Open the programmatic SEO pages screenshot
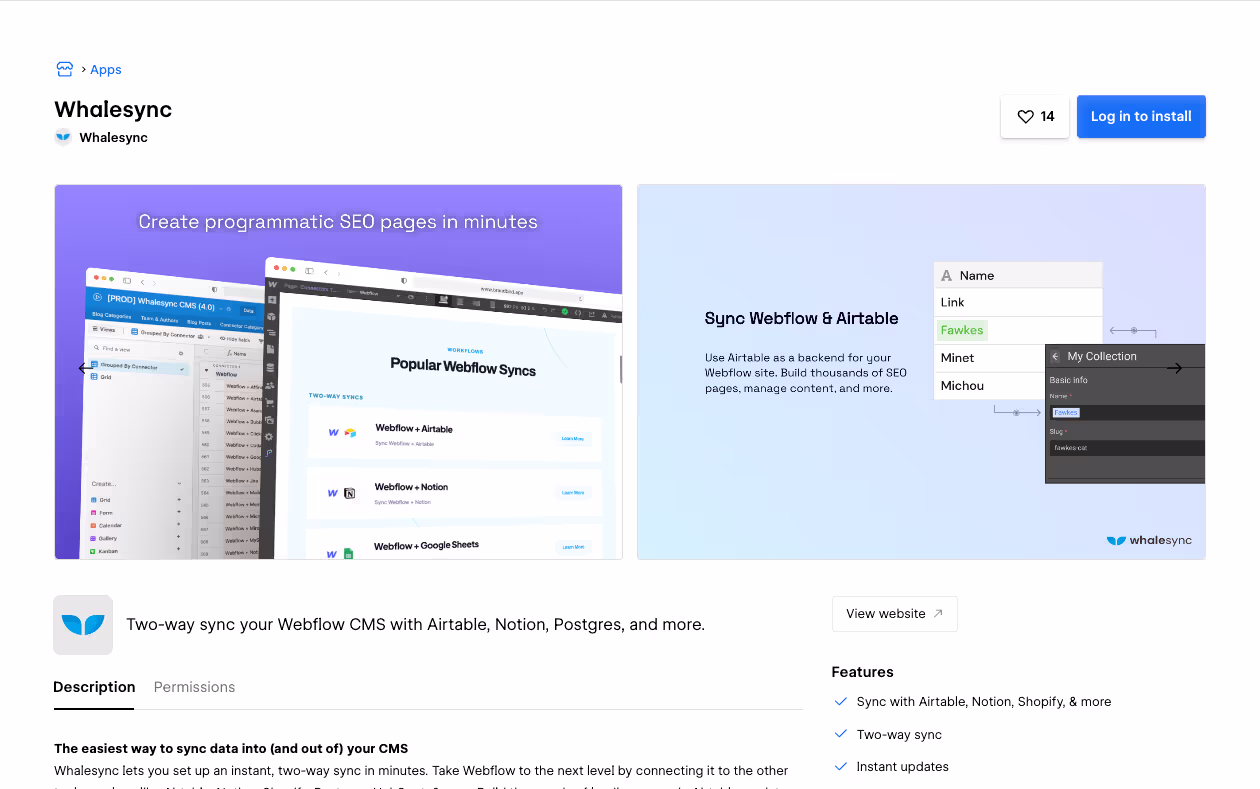Screen dimensions: 1260x789 (x=339, y=372)
